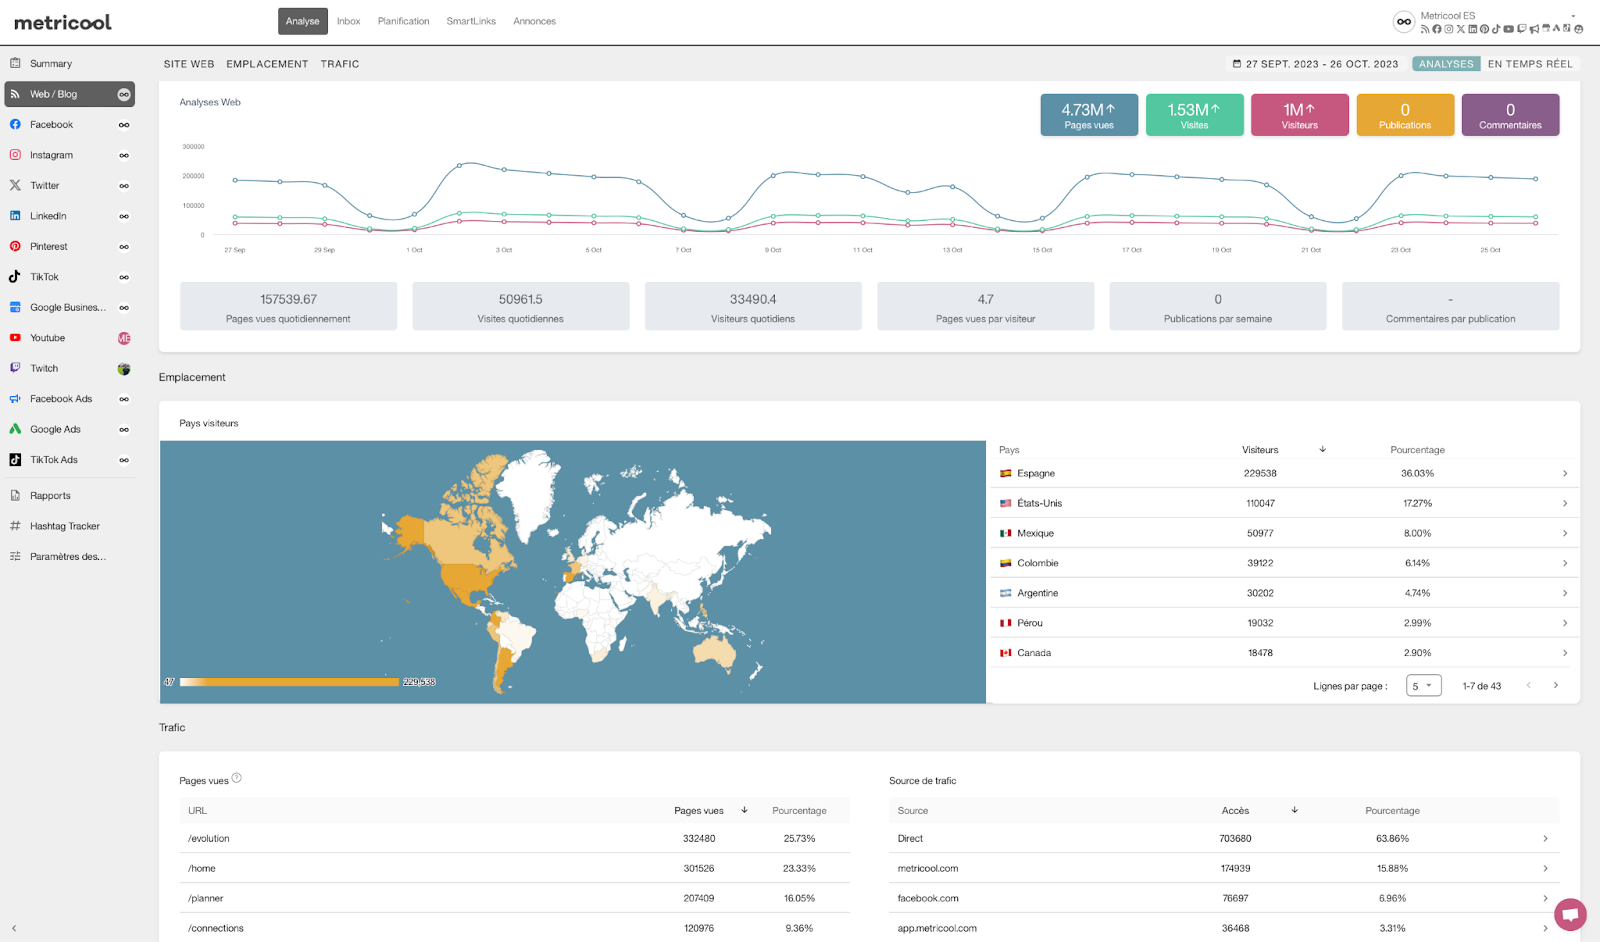
Task: Click Youtube account avatar badge
Action: 124,338
